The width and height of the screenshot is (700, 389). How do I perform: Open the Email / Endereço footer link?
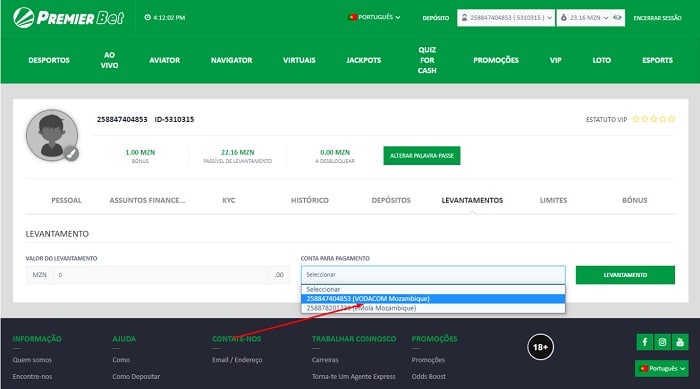[237, 360]
